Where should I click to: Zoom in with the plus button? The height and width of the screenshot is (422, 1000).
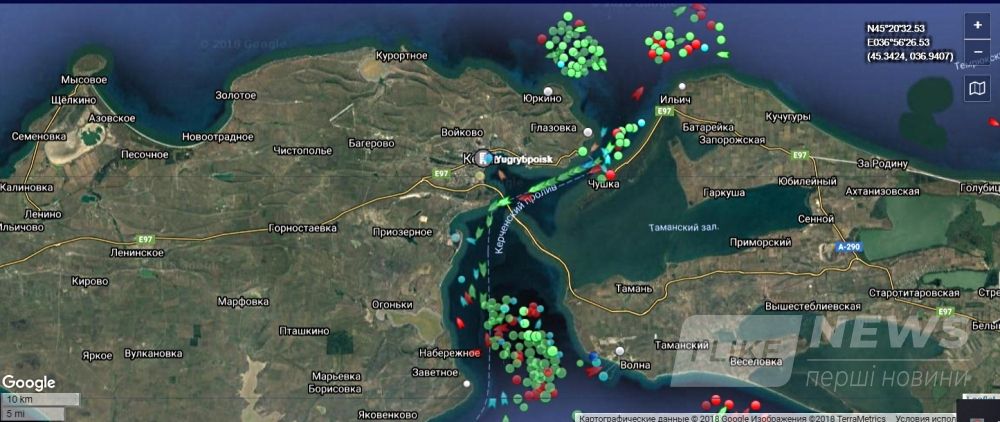click(x=977, y=25)
